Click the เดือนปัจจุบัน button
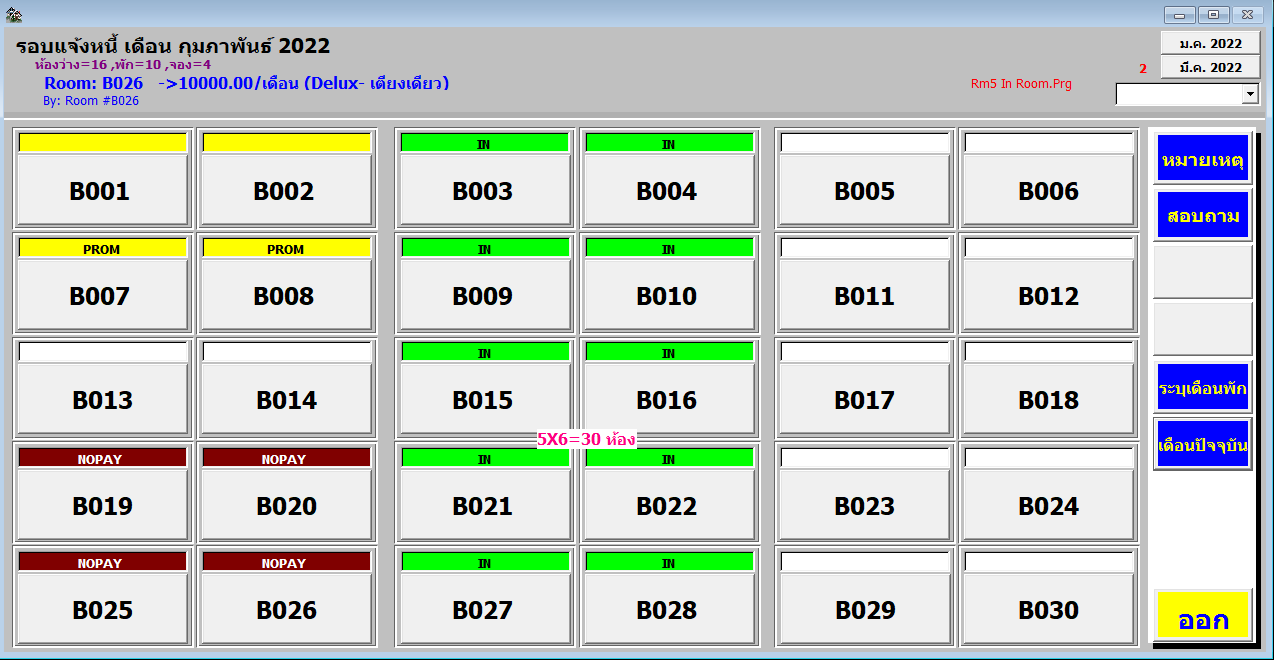1274x660 pixels. pos(1202,444)
